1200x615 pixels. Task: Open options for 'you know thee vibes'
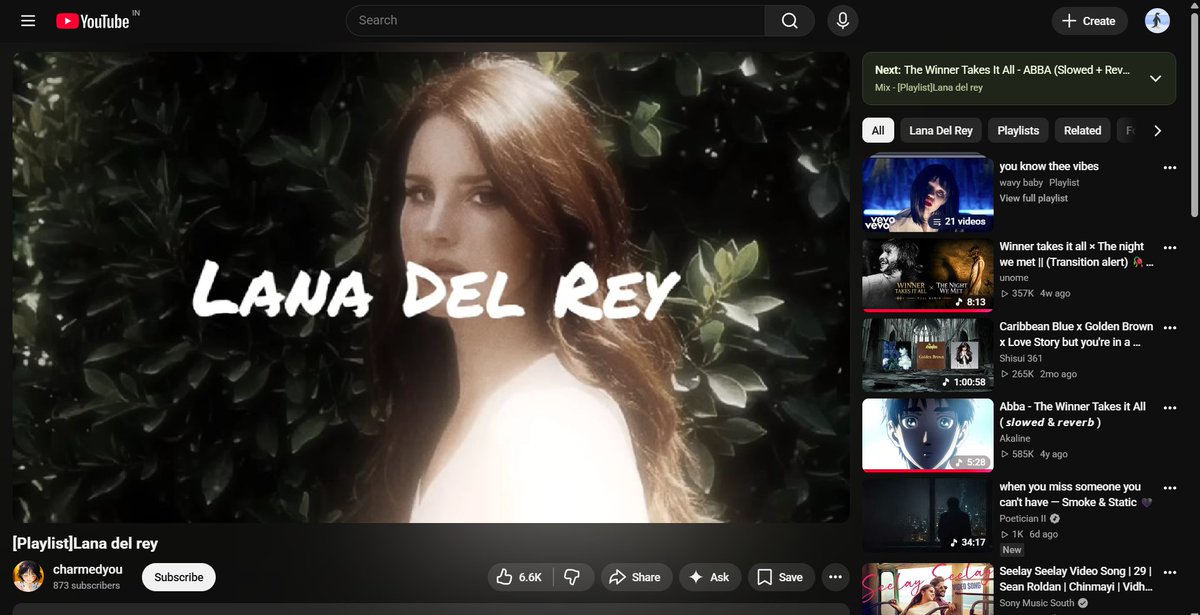[x=1170, y=168]
